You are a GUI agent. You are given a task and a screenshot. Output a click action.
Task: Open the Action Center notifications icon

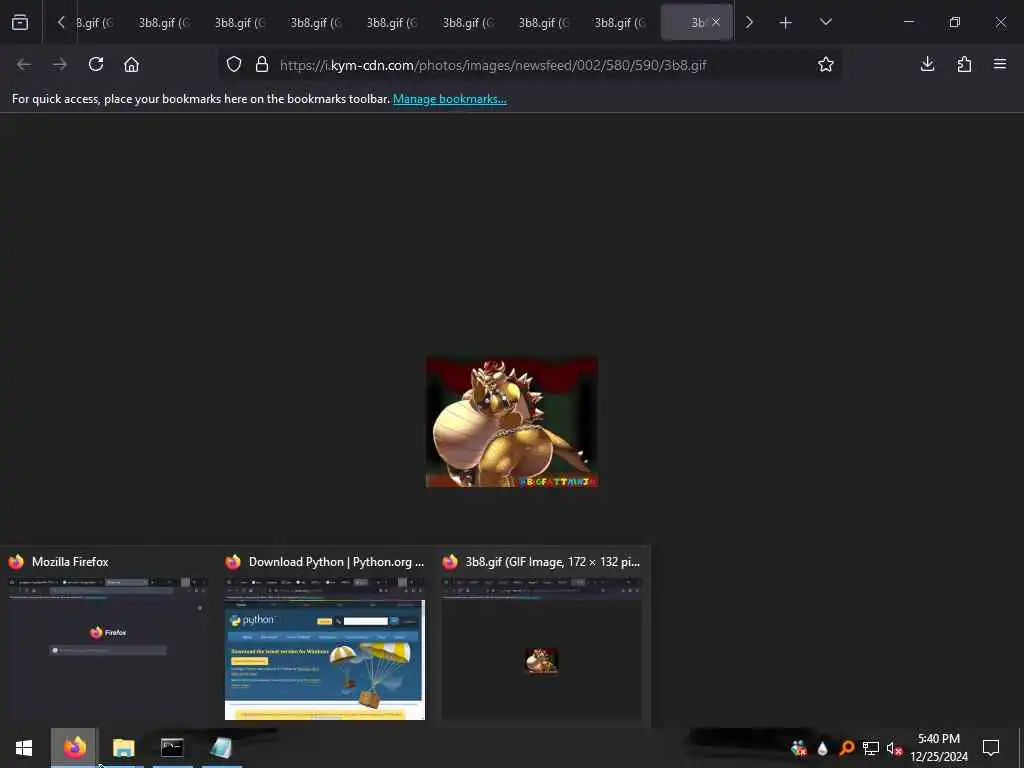click(x=991, y=748)
